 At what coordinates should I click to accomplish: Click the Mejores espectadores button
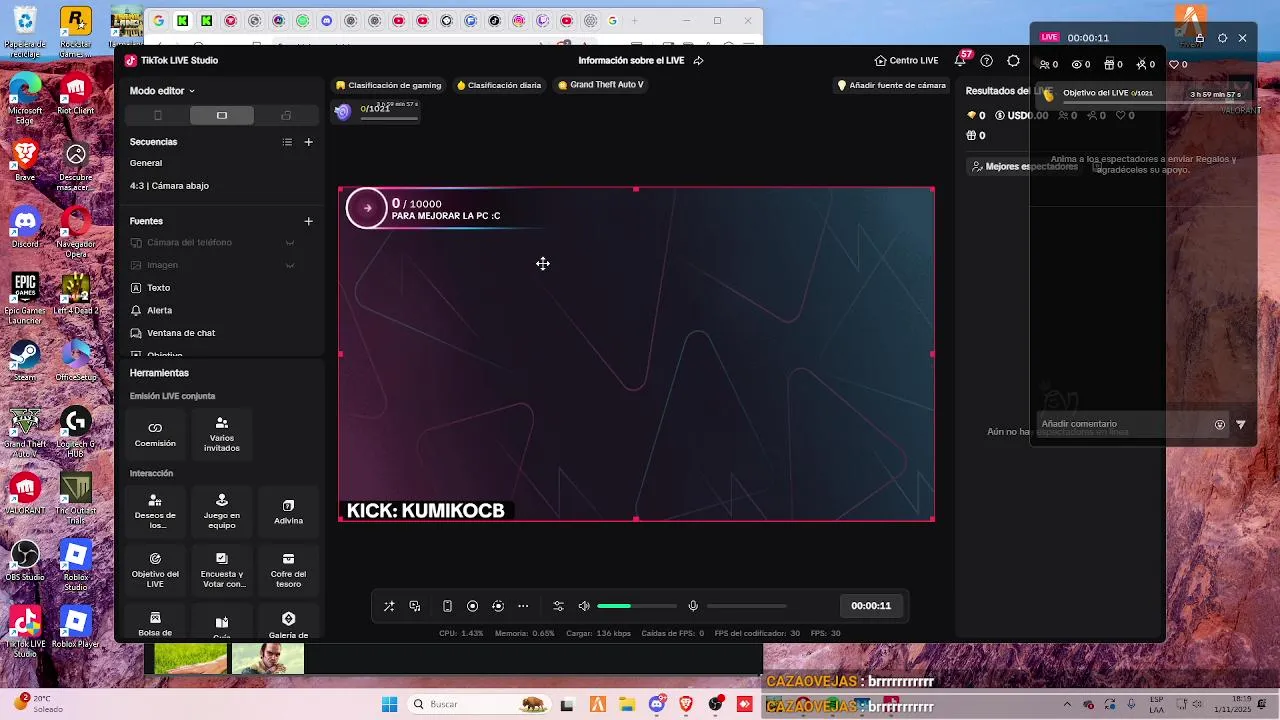tap(1024, 166)
